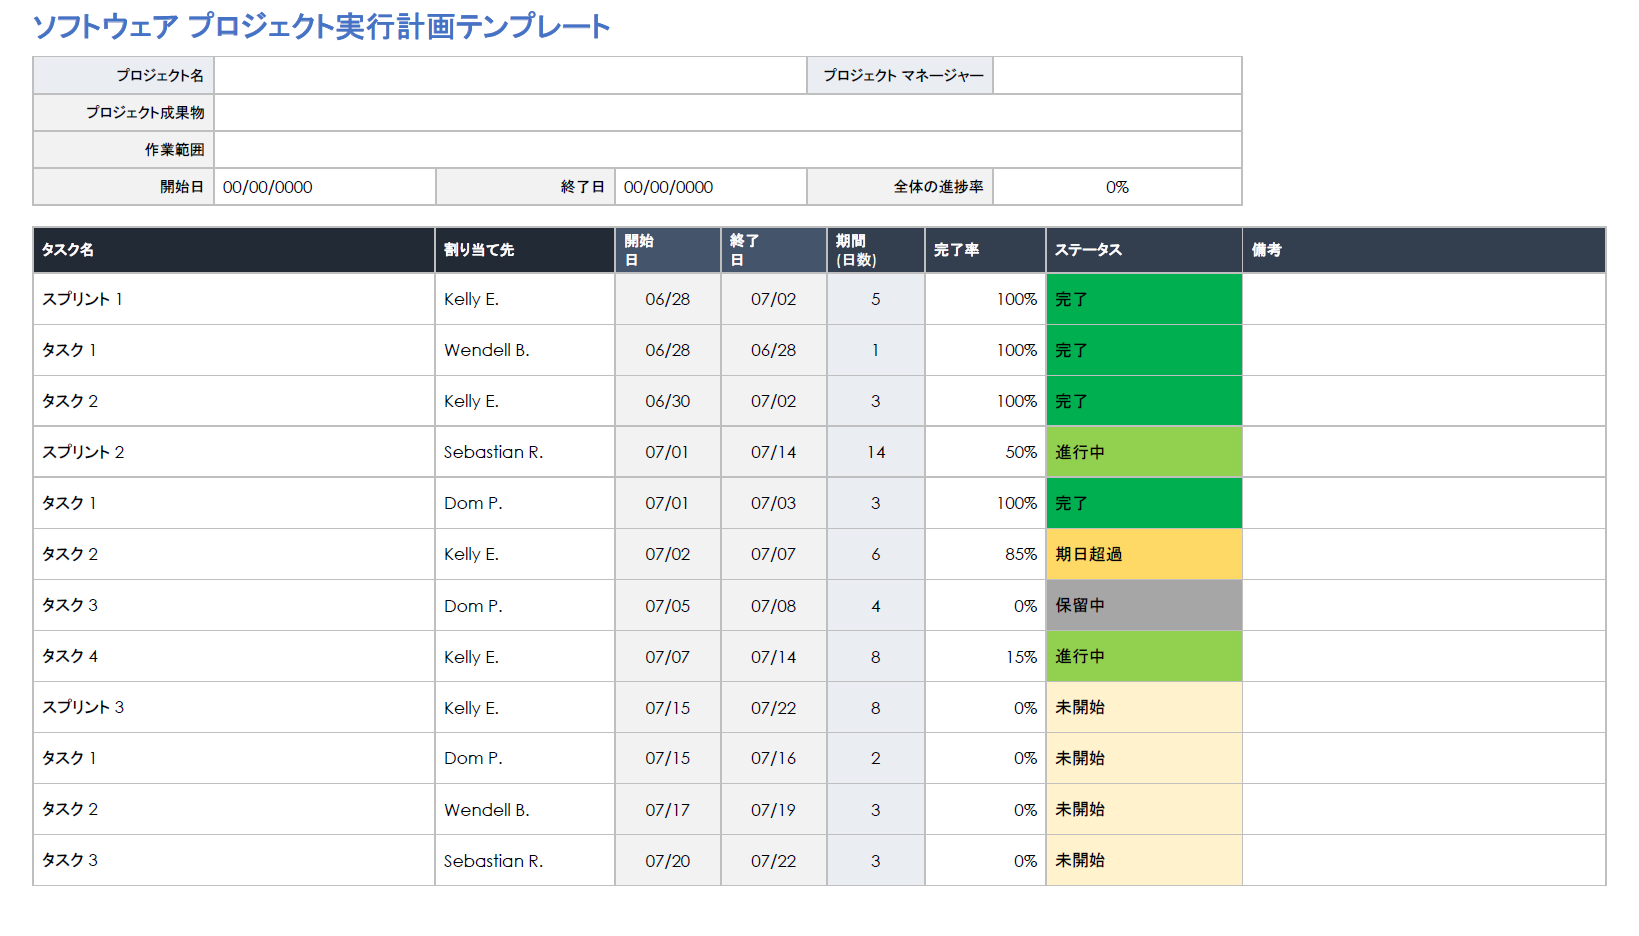Click the 完了率 column header
The height and width of the screenshot is (936, 1639).
pyautogui.click(x=986, y=250)
